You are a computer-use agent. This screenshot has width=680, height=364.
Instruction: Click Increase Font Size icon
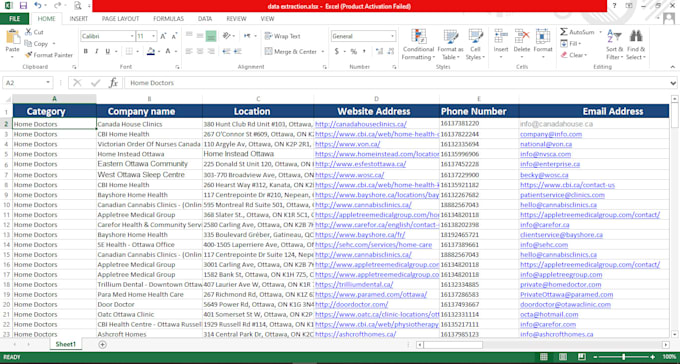click(163, 36)
